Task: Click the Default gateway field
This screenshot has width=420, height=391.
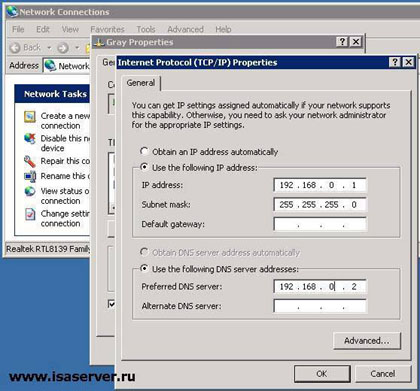Action: click(320, 224)
